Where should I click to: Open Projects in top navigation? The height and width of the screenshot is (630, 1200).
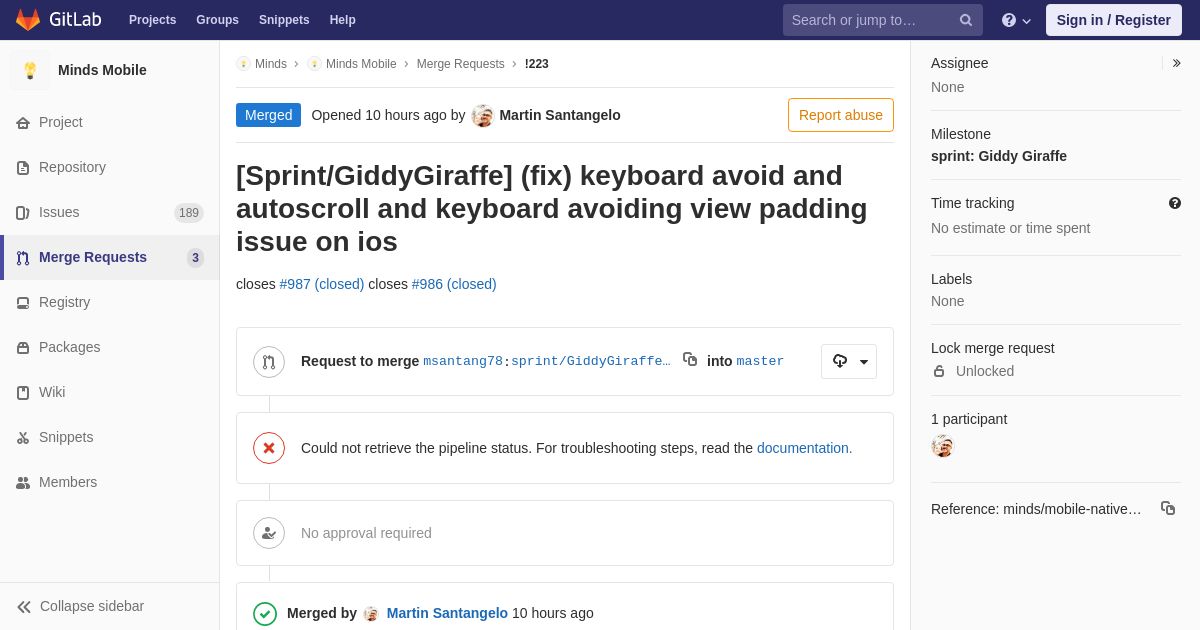152,20
